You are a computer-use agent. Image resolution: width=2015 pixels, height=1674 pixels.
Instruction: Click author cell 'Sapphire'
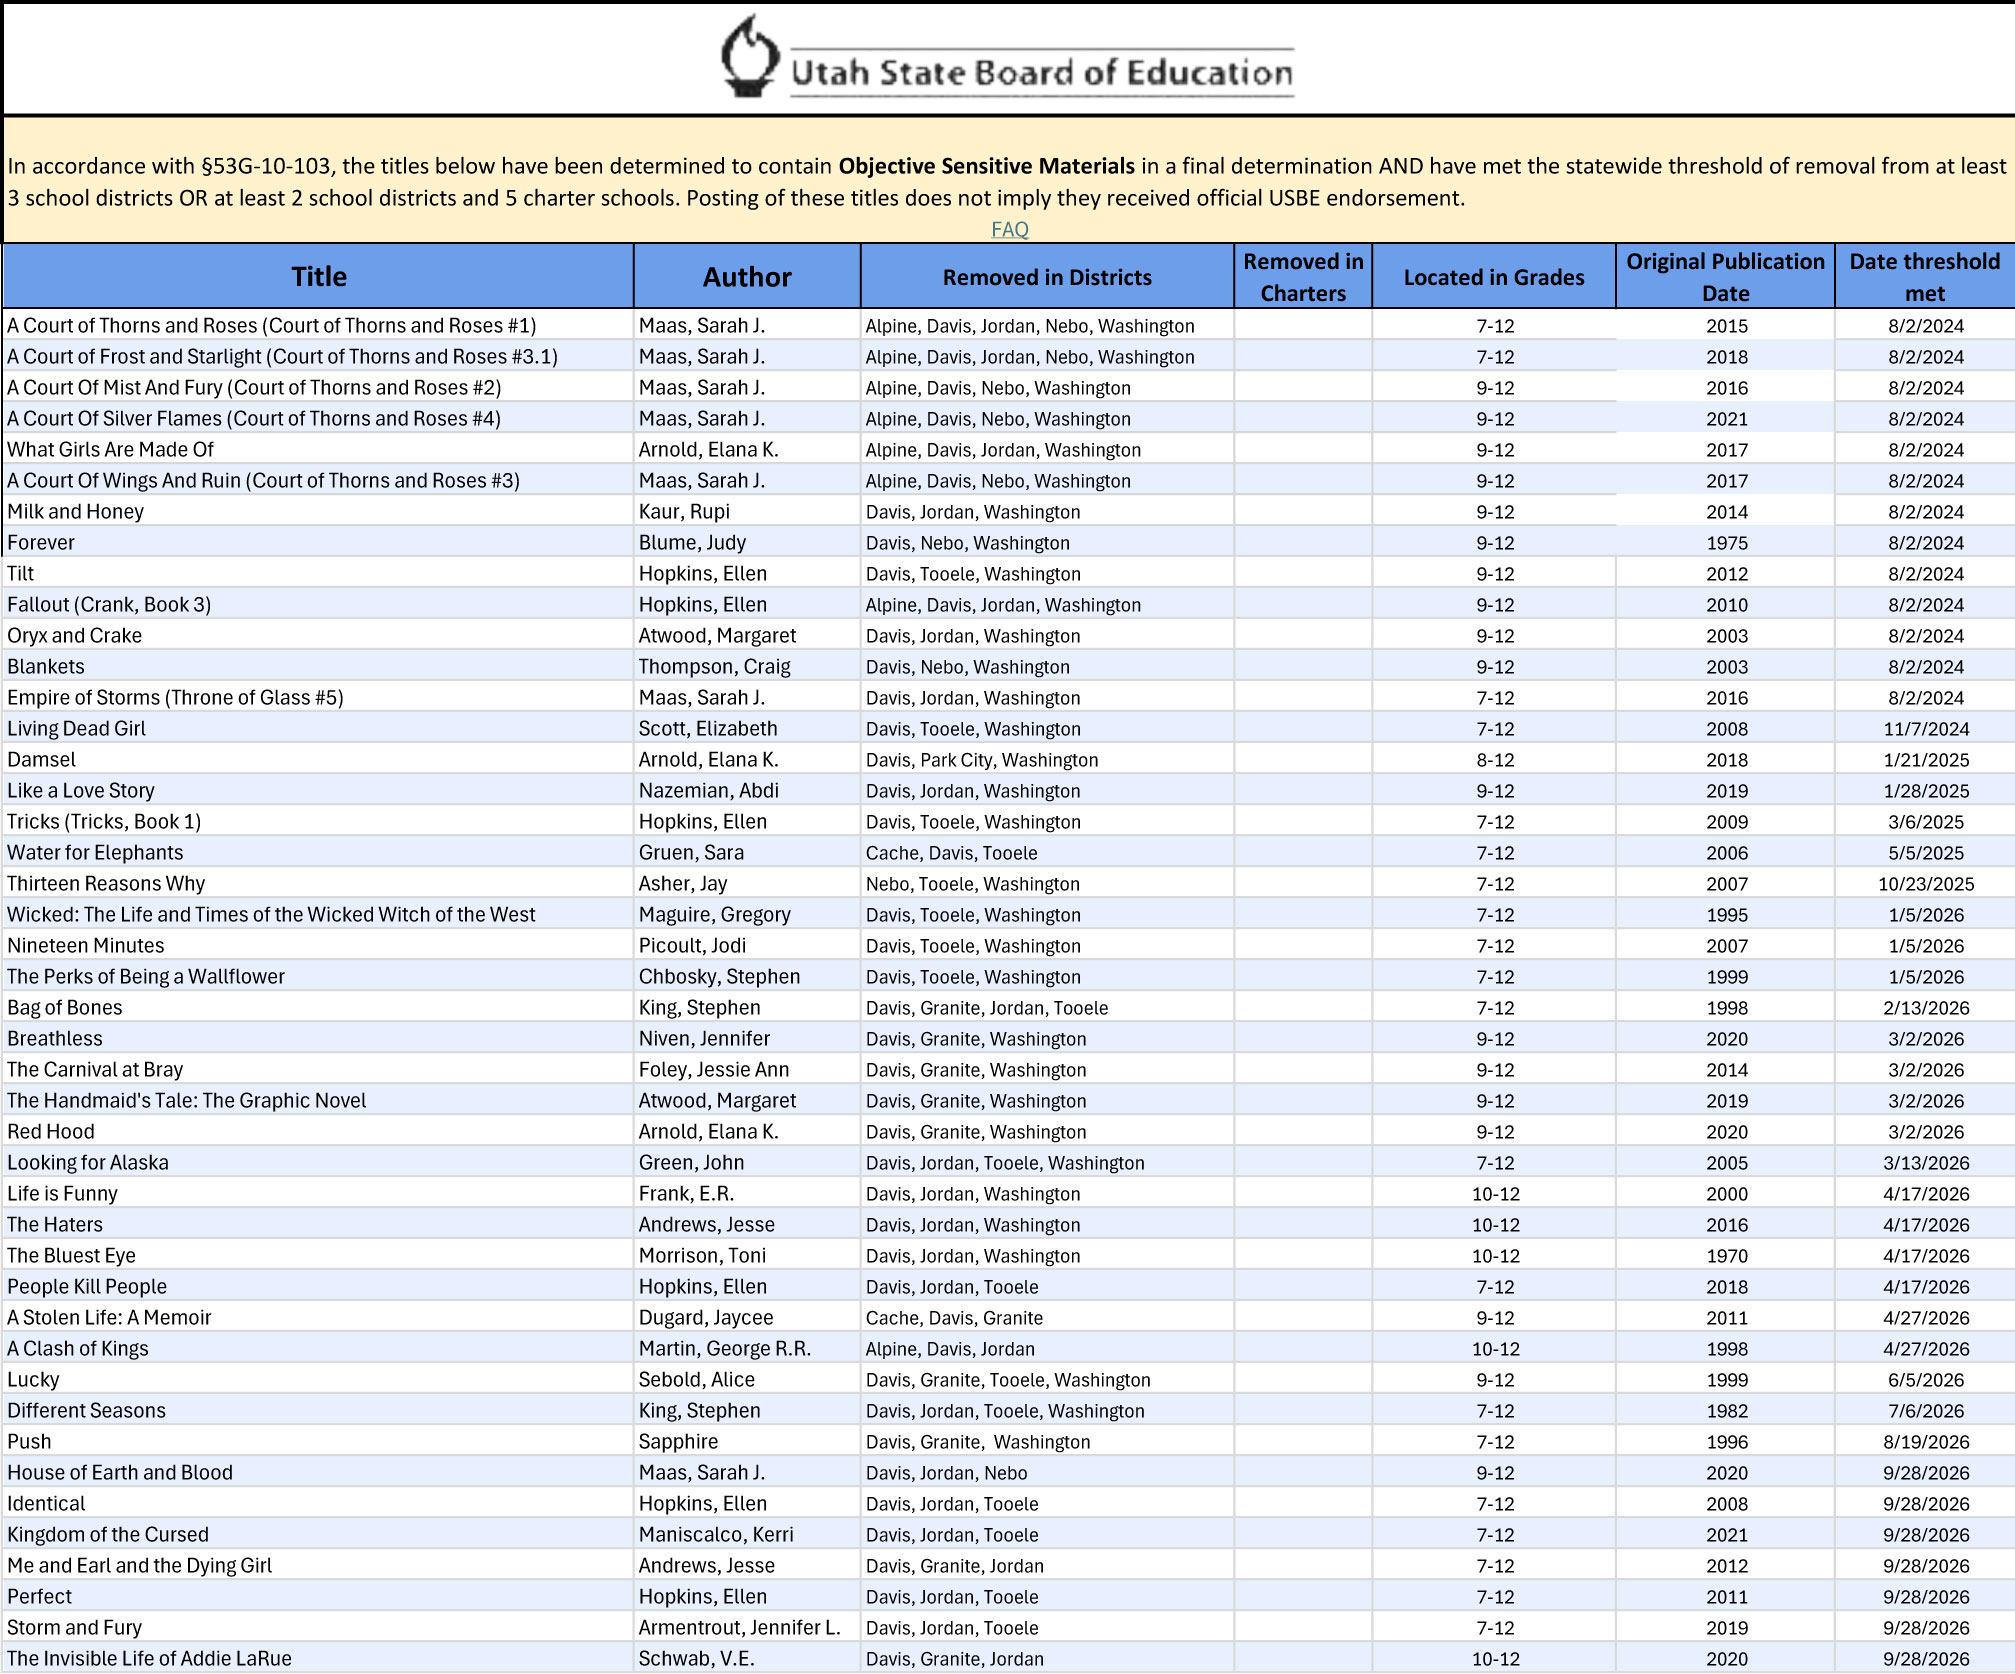[747, 1442]
